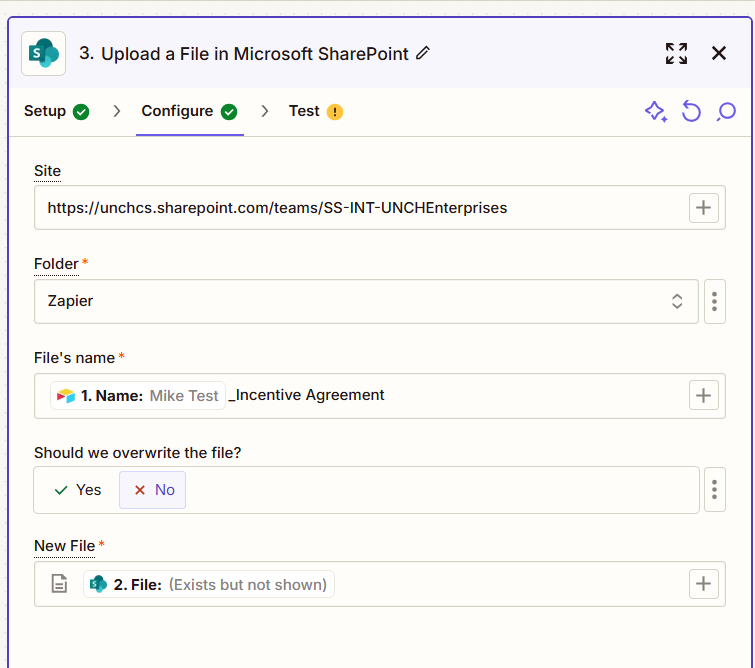
Task: Open three-dot menu beside overwrite option
Action: (x=715, y=490)
